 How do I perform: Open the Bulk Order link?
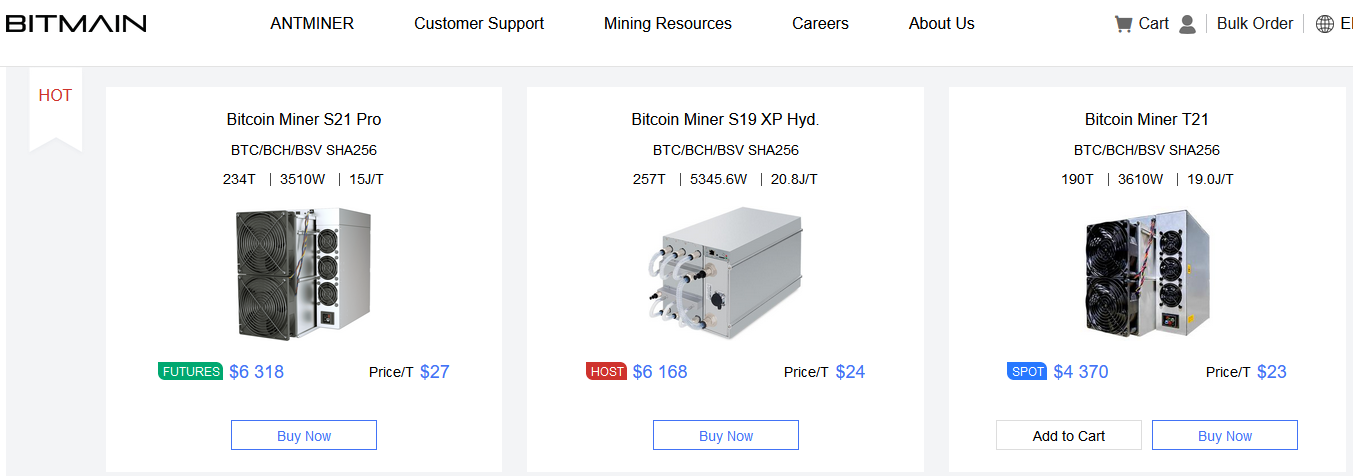[x=1255, y=23]
